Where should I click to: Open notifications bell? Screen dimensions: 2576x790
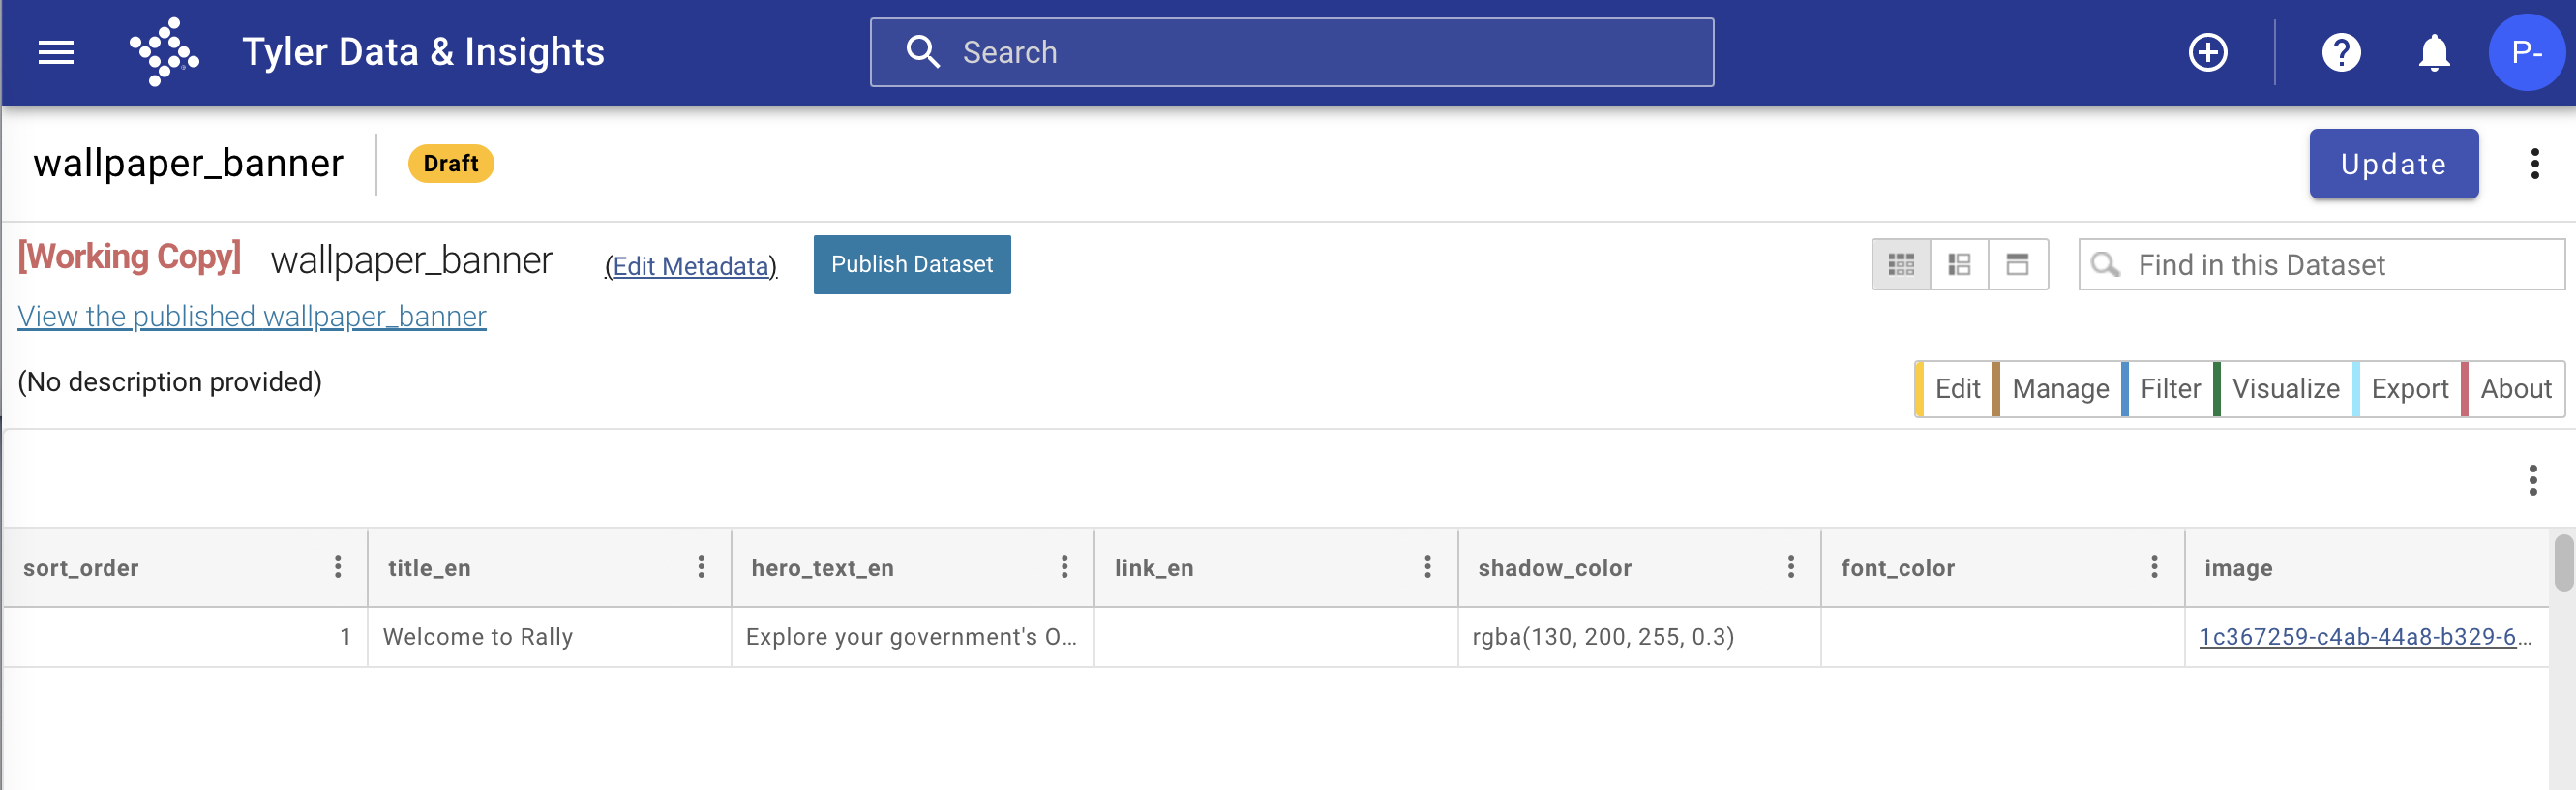(2433, 52)
